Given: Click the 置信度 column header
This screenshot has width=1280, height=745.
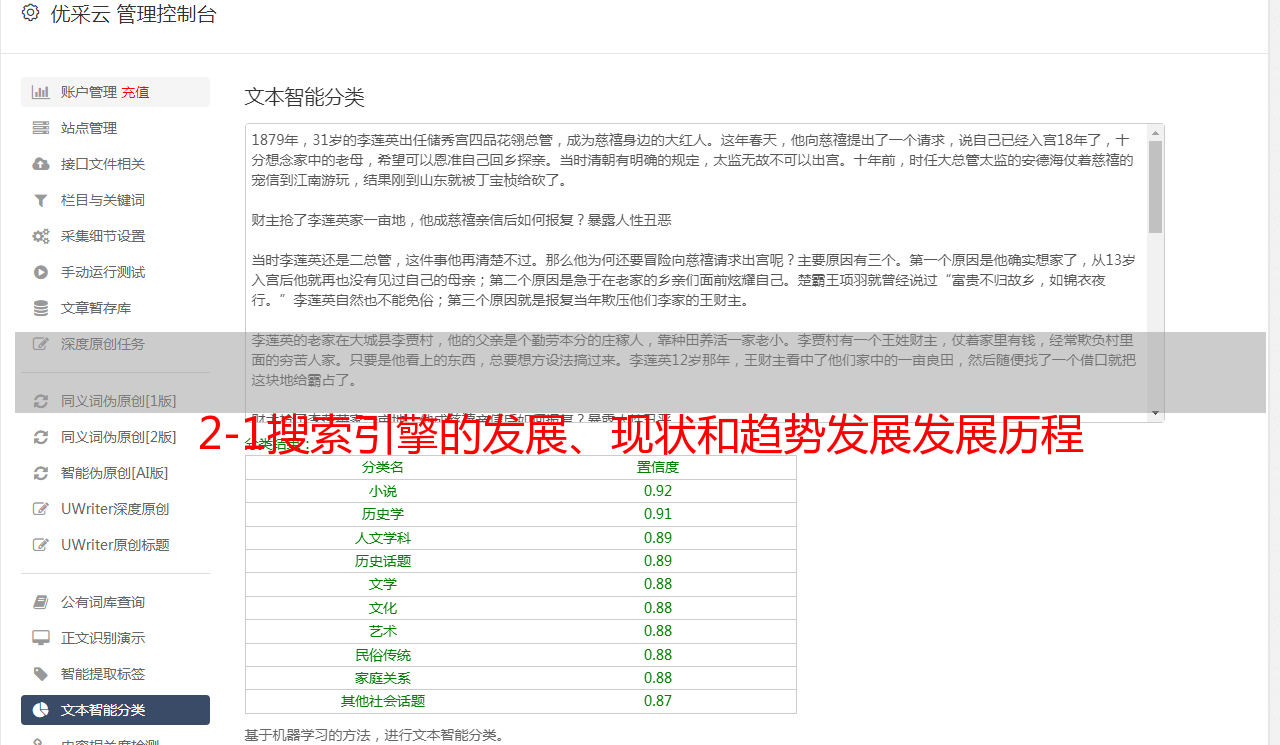Looking at the screenshot, I should (x=658, y=467).
